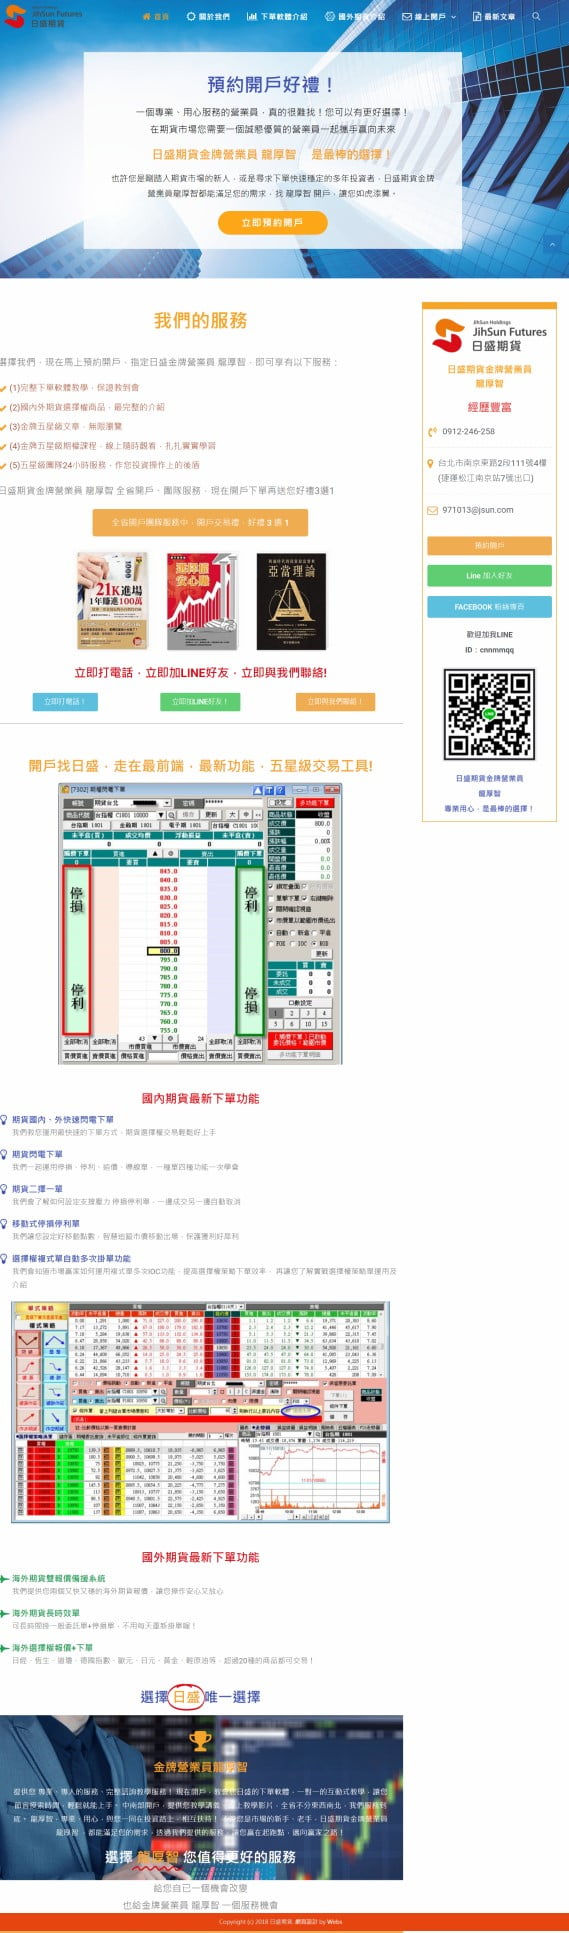Screen dimensions: 569x1933
Task: Click the 我們的服務 section title
Action: (x=200, y=321)
